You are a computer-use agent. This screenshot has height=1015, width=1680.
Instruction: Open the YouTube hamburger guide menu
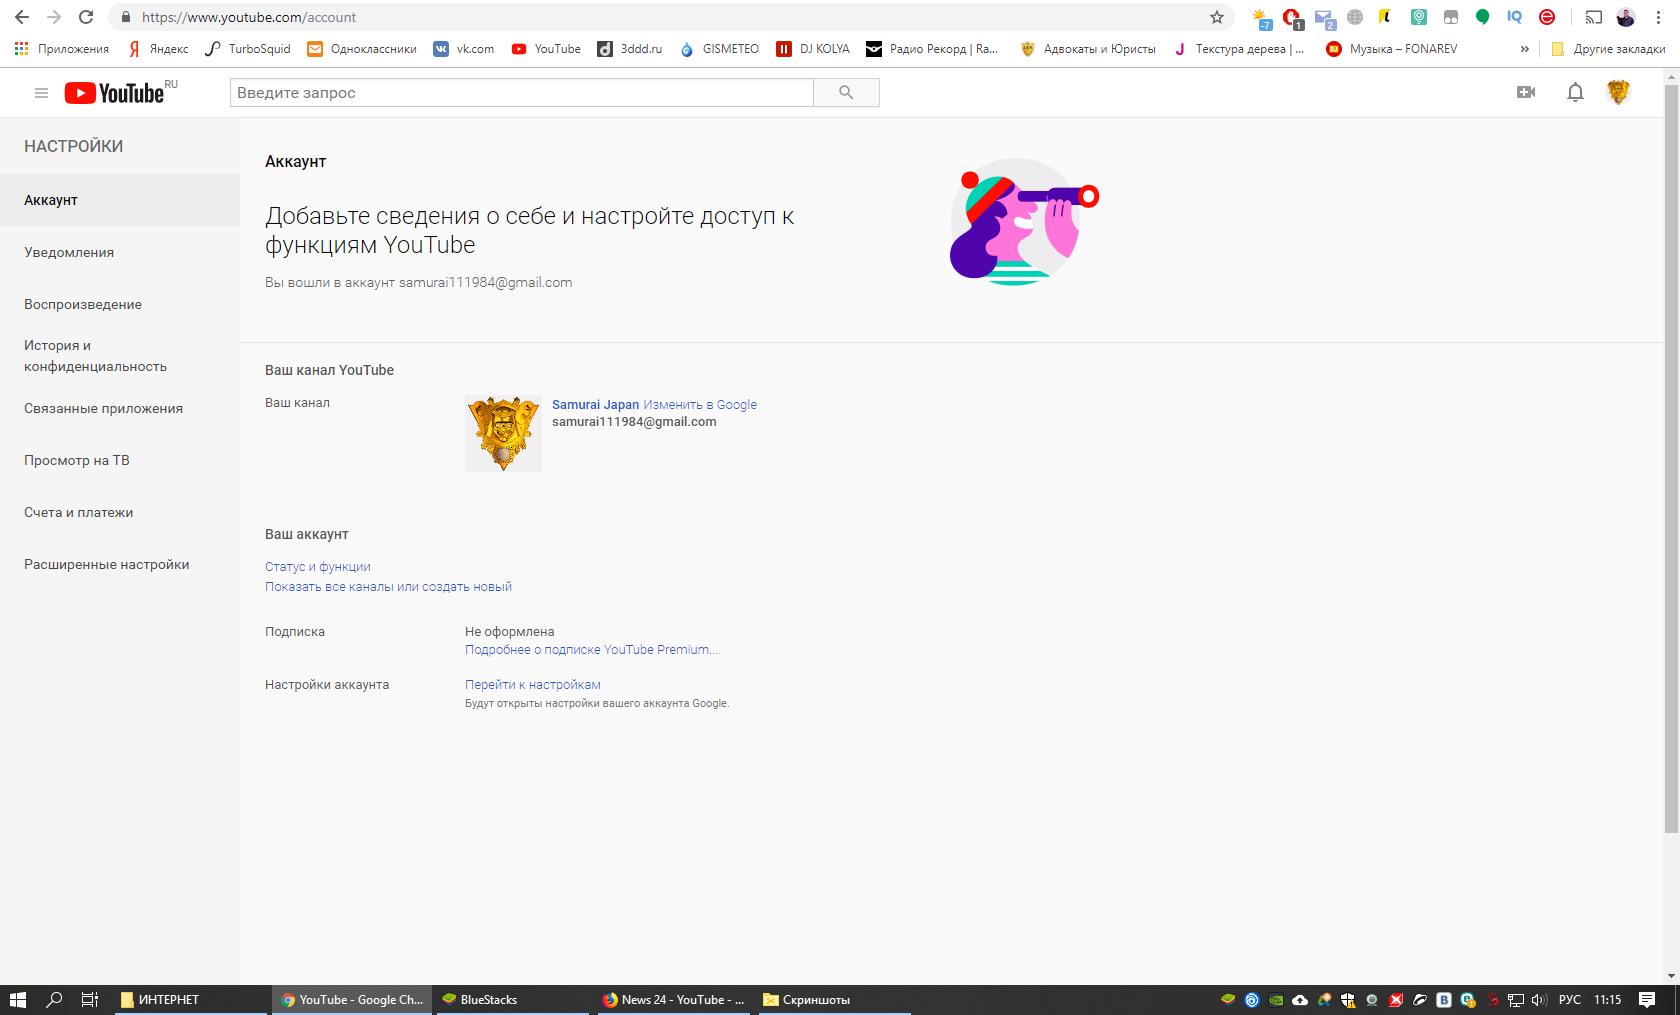coord(41,93)
